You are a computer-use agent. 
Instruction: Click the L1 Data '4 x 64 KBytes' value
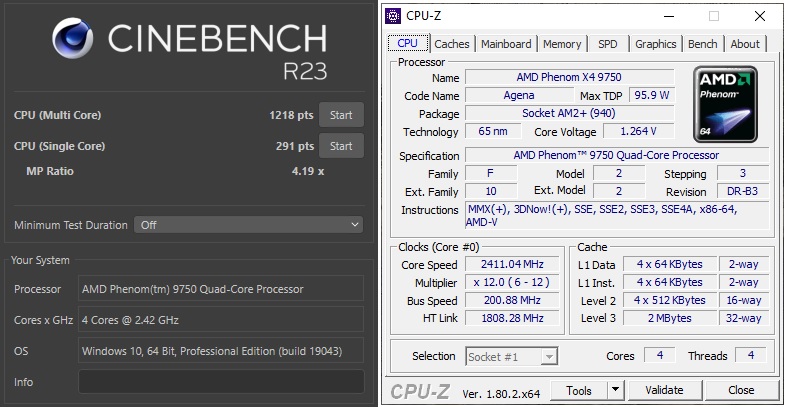(669, 264)
